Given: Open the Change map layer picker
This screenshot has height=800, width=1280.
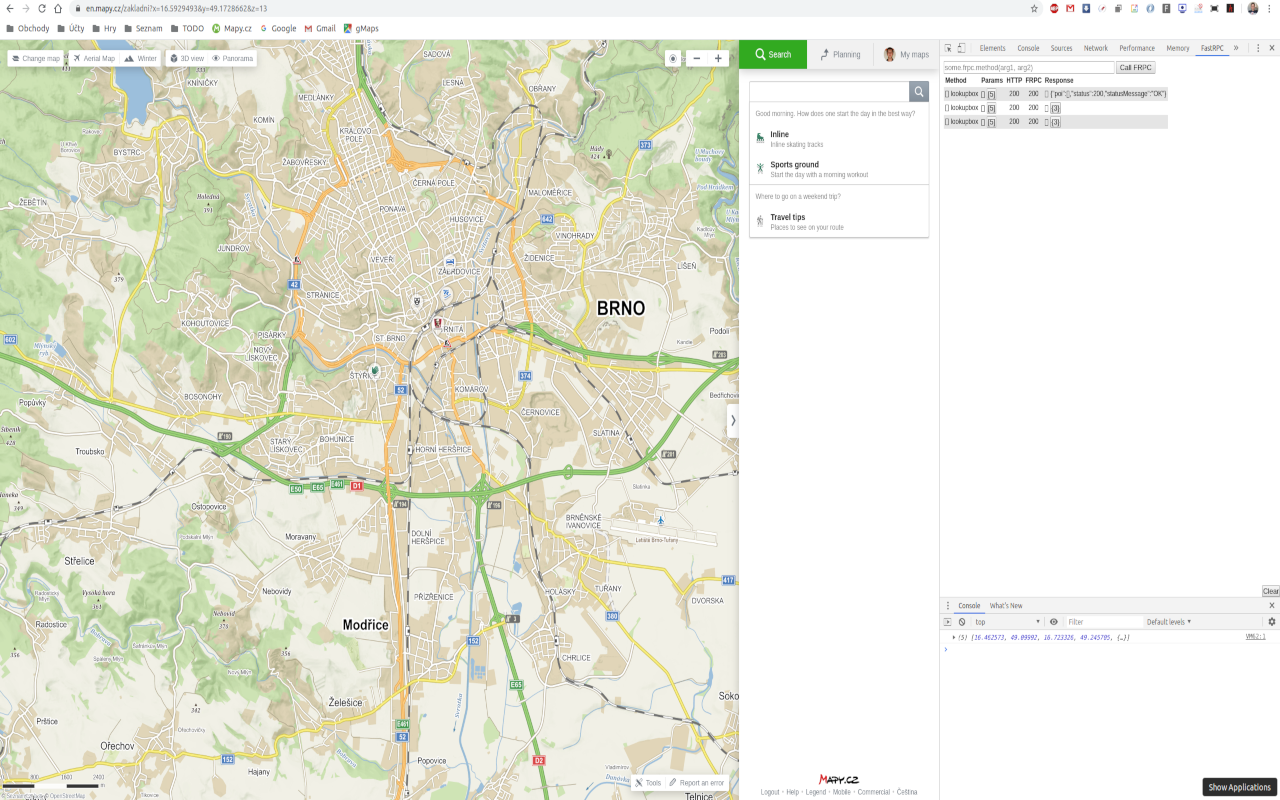Looking at the screenshot, I should click(36, 58).
